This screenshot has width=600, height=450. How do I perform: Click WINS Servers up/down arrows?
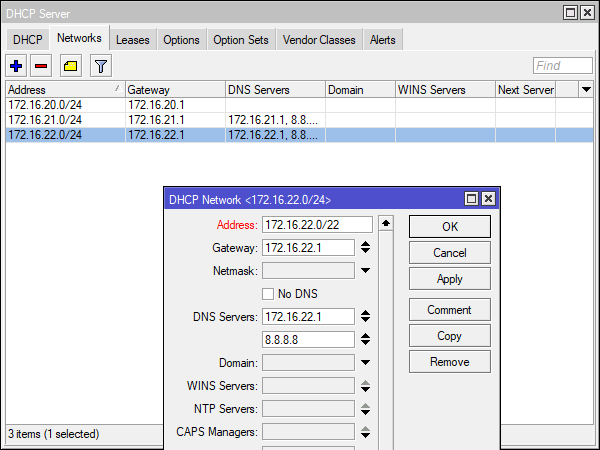[x=365, y=386]
